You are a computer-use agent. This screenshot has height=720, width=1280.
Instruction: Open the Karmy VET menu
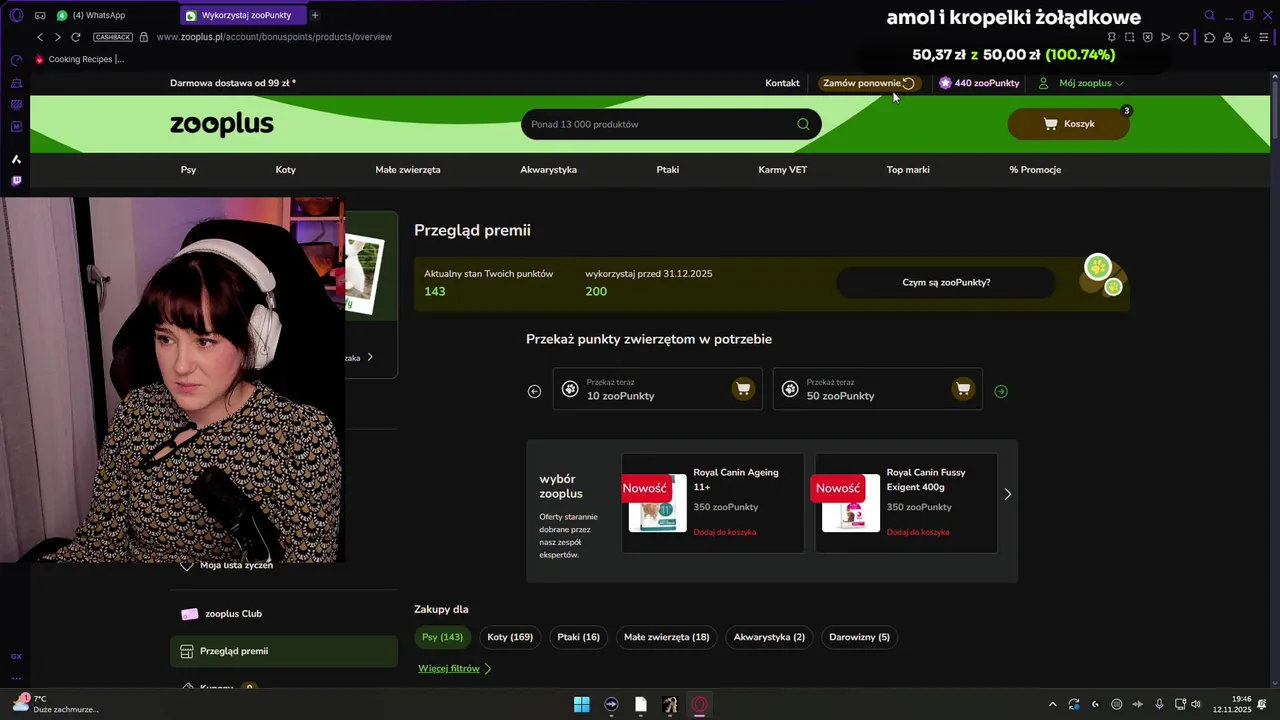click(x=783, y=170)
